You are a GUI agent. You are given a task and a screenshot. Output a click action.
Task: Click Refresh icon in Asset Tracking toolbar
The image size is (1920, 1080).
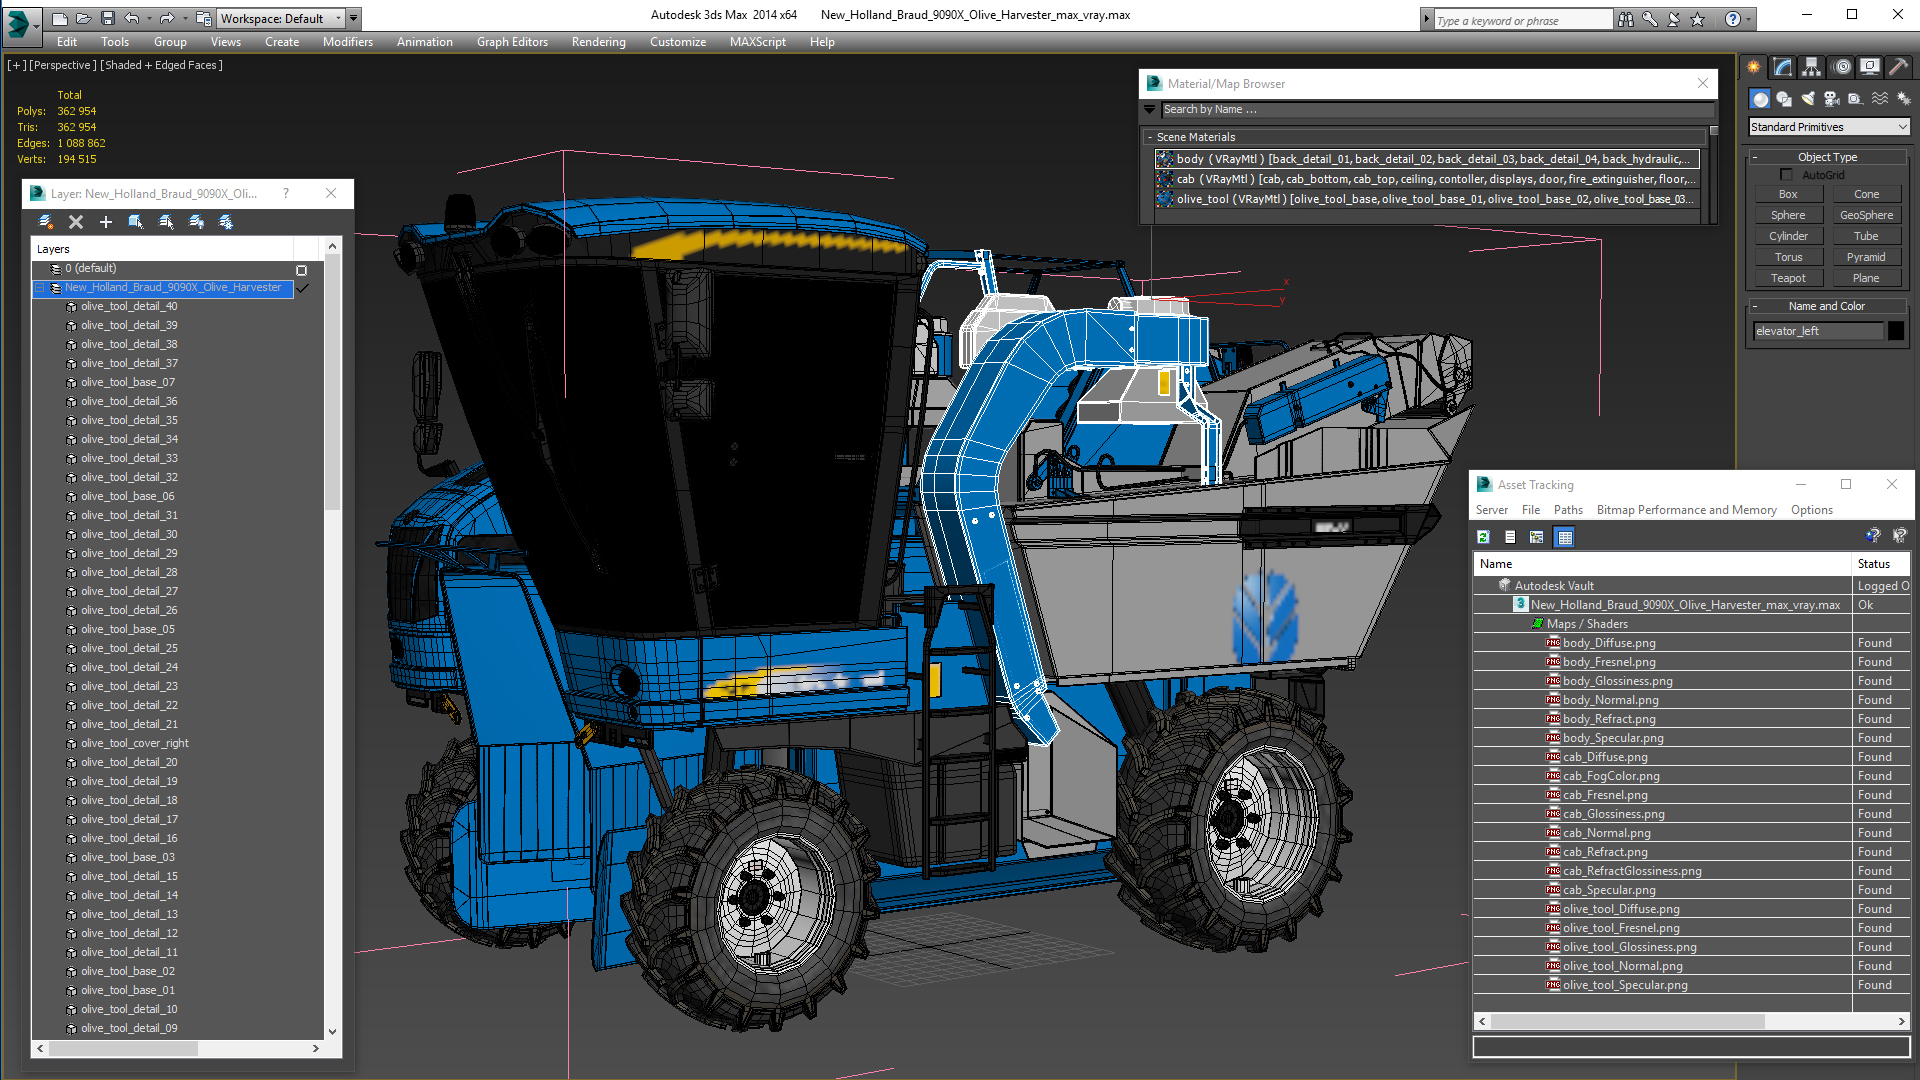1484,538
